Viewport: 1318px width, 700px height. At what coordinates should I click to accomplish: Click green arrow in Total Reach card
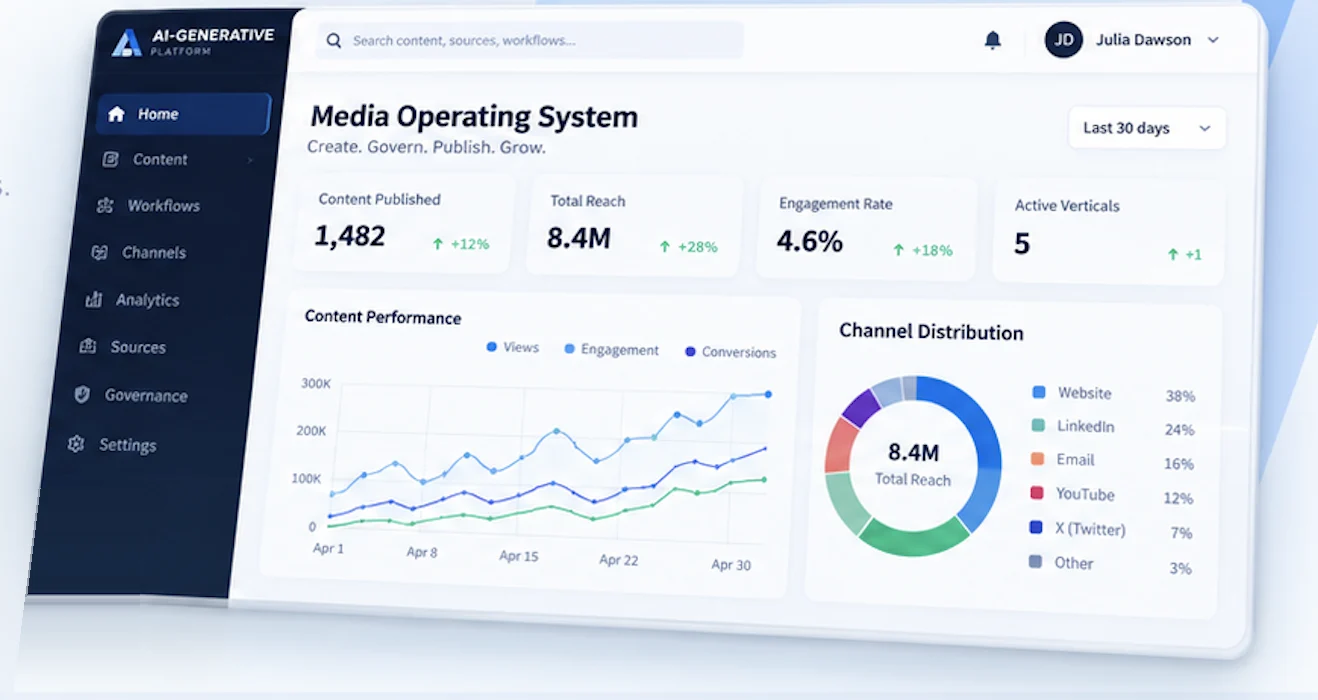tap(664, 246)
